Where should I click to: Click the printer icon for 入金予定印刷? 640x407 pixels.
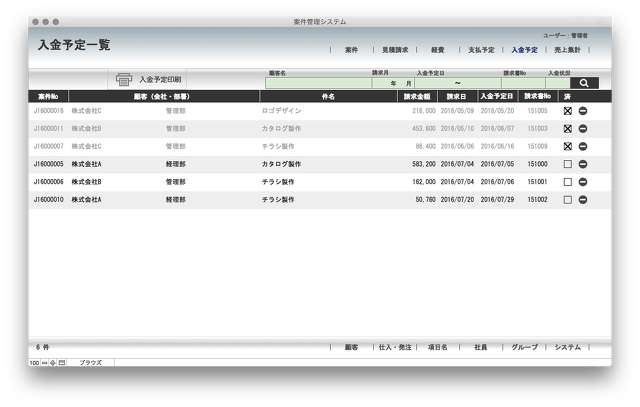(x=124, y=79)
